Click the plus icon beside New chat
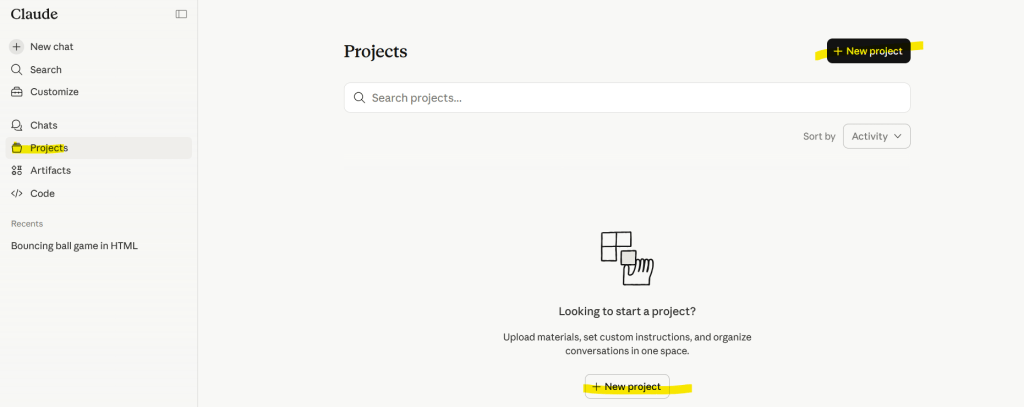Image resolution: width=1024 pixels, height=407 pixels. click(16, 47)
